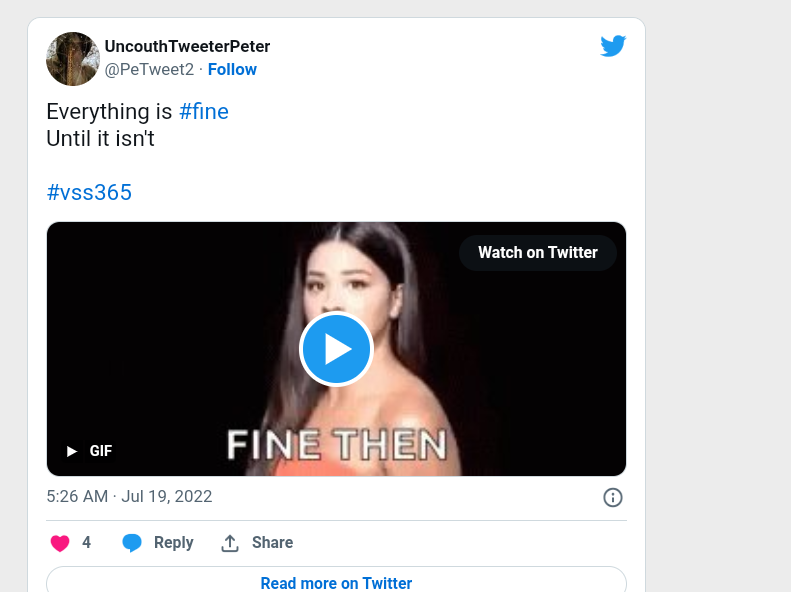Screen dimensions: 791x592
Task: Open the #vss365 hashtag link
Action: [x=89, y=192]
